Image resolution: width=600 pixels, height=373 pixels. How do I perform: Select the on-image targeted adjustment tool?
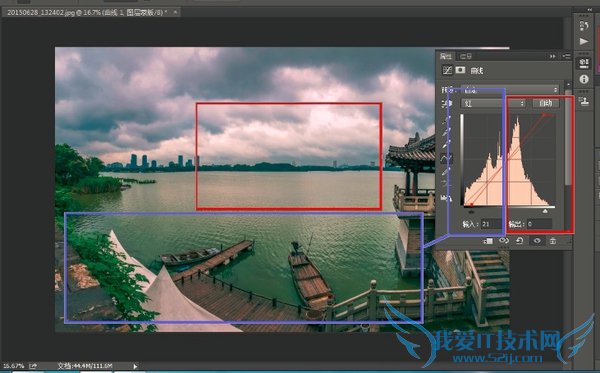click(446, 104)
